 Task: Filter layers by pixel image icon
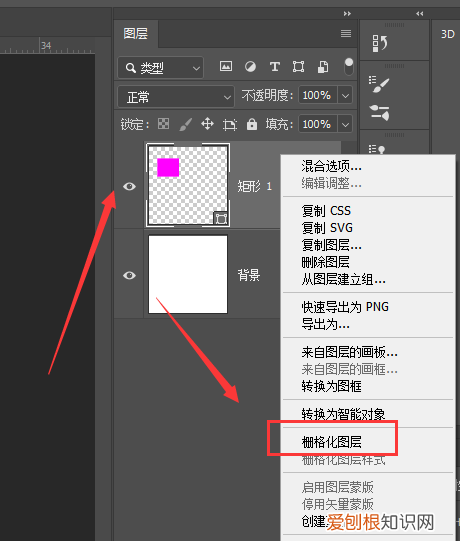(x=226, y=66)
